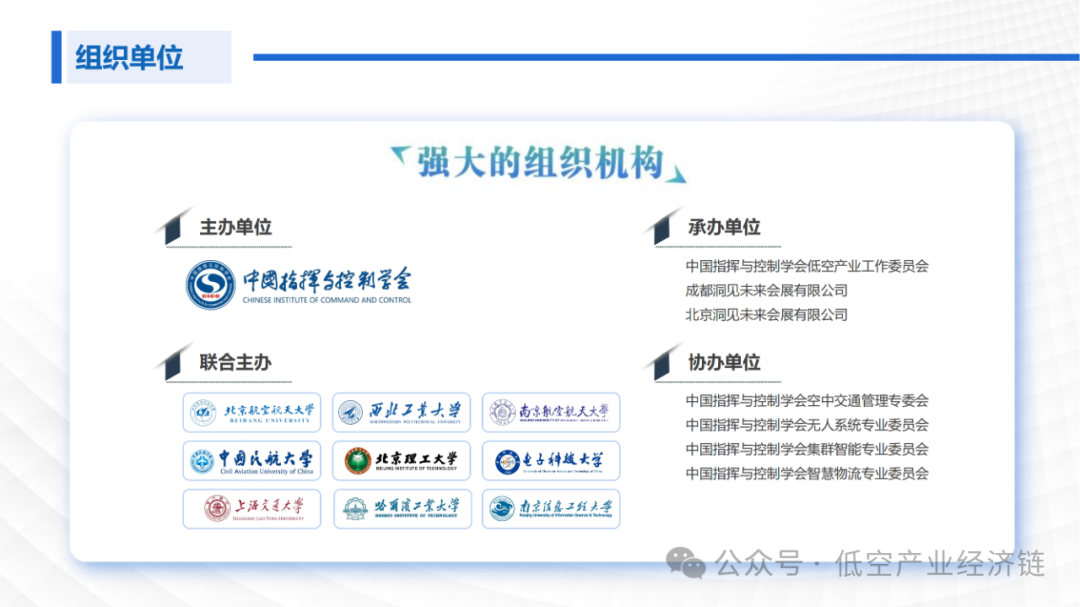The image size is (1080, 607).
Task: Click the CHINESE INSTITUTE OF COMMAND AND CONTROL text
Action: tap(327, 300)
